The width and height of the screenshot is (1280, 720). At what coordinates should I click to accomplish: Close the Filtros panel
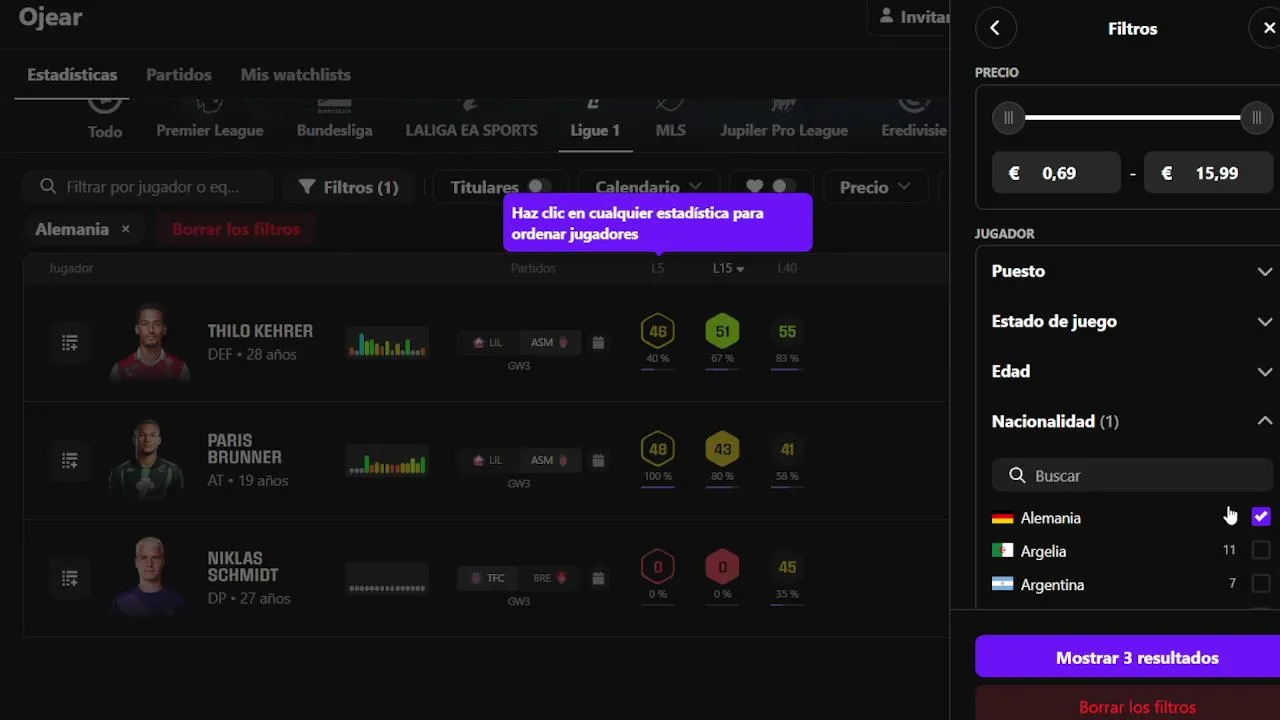pyautogui.click(x=1268, y=28)
